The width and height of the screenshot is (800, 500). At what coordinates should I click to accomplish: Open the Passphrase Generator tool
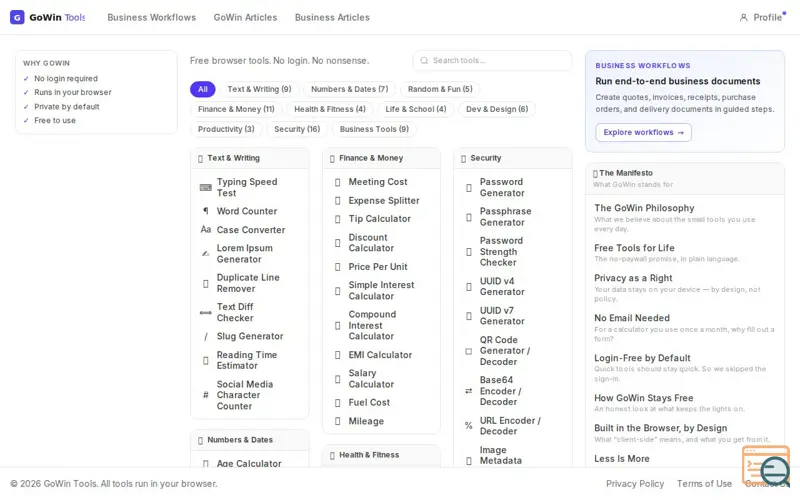tap(505, 217)
